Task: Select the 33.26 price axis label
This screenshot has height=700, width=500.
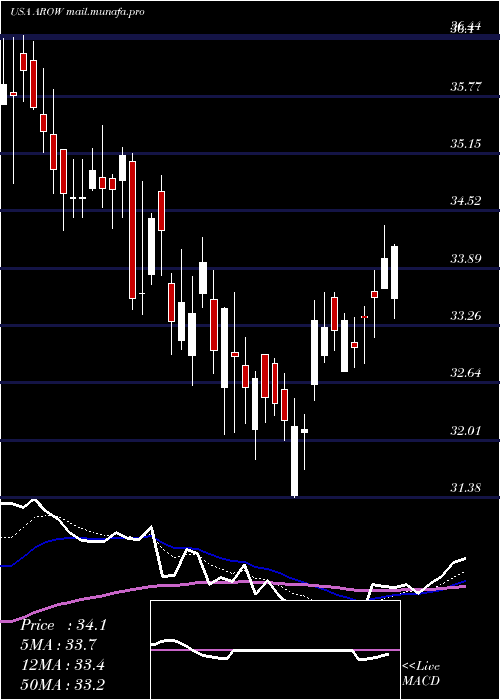Action: (x=466, y=316)
